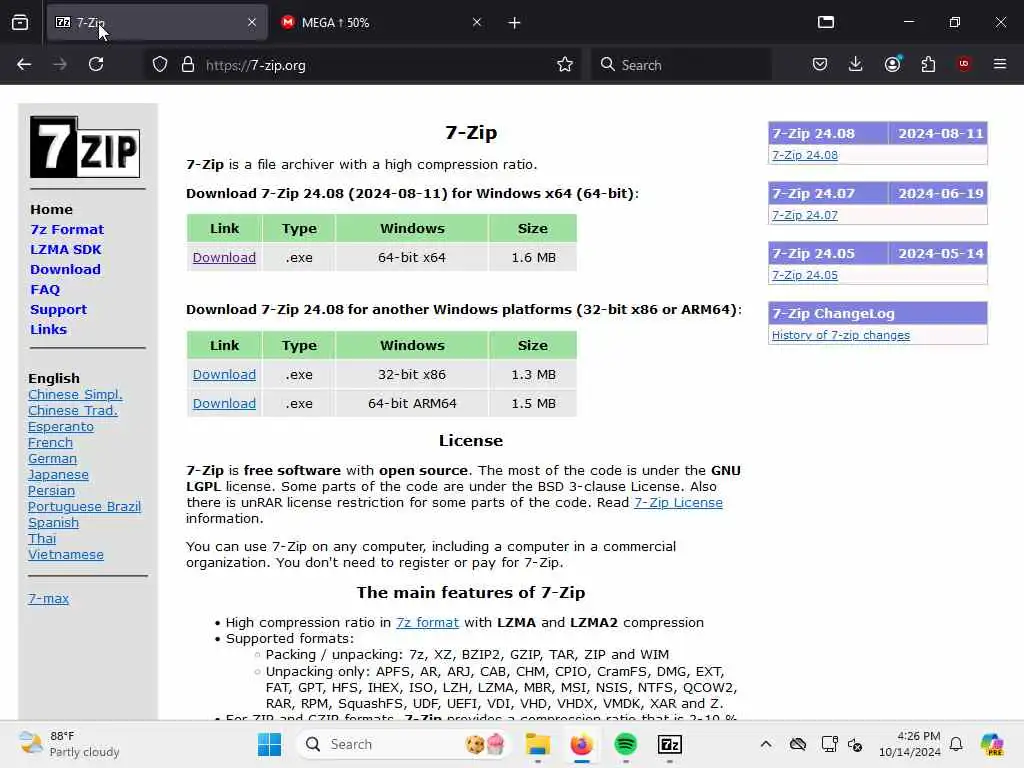Click the list all tabs icon
Viewport: 1024px width, 768px height.
[x=825, y=22]
